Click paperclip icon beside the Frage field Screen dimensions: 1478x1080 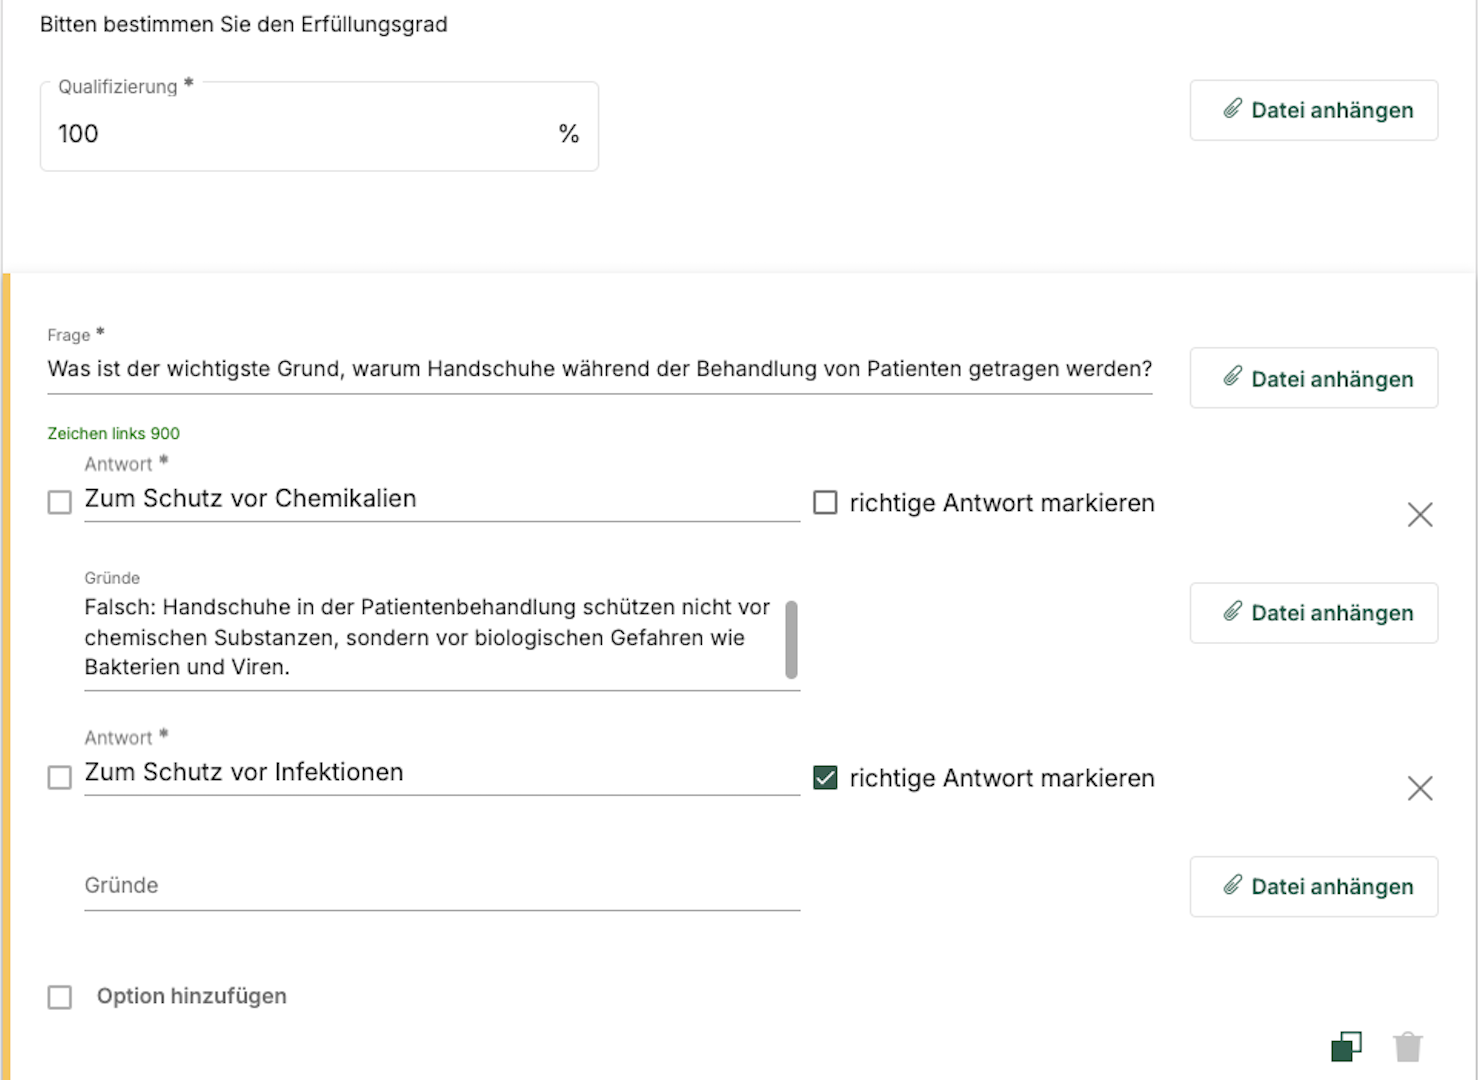tap(1233, 377)
